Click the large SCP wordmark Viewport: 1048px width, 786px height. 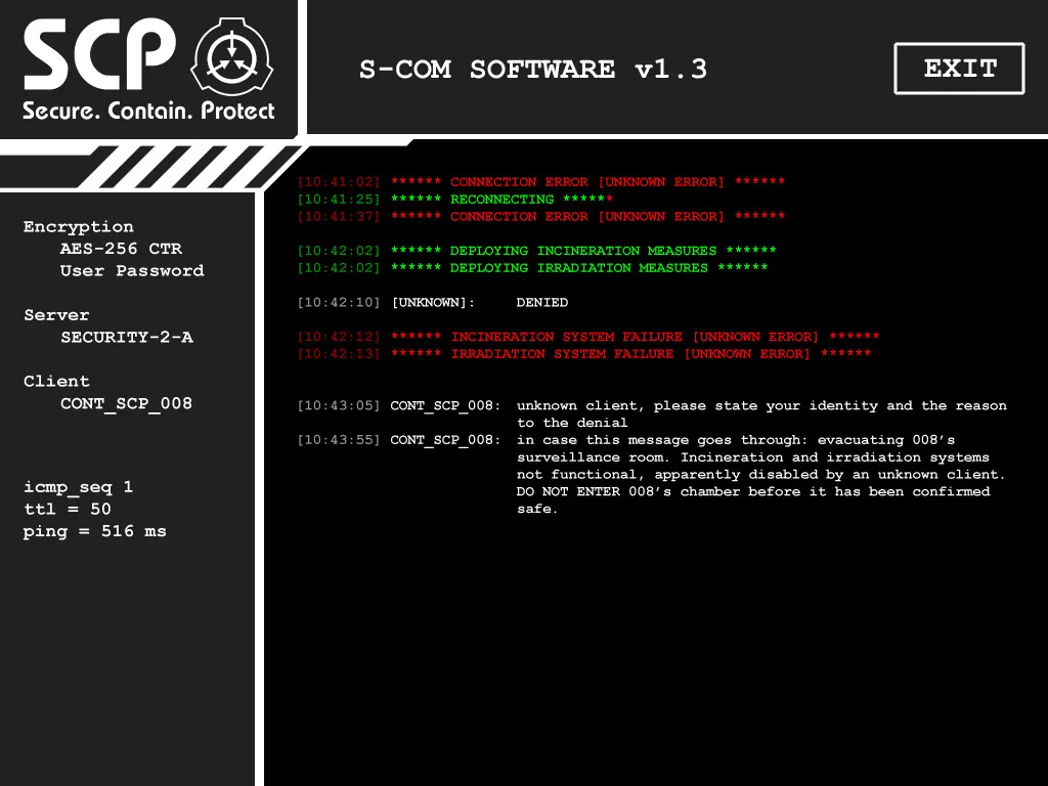pyautogui.click(x=100, y=55)
